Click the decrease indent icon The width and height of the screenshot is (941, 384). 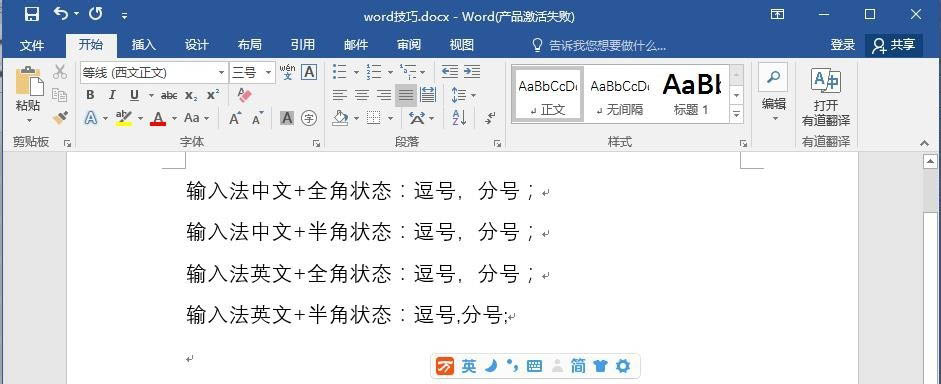[449, 72]
